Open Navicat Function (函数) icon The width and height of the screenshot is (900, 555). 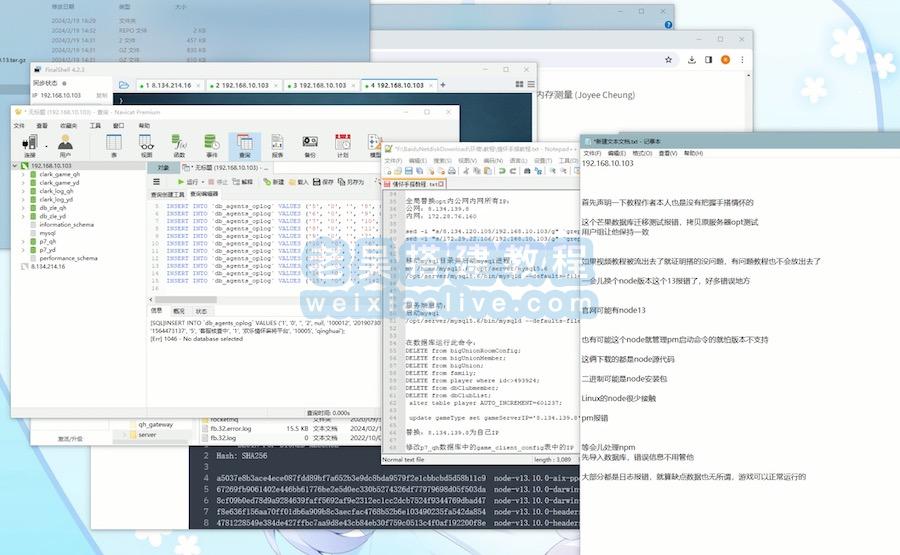point(179,145)
